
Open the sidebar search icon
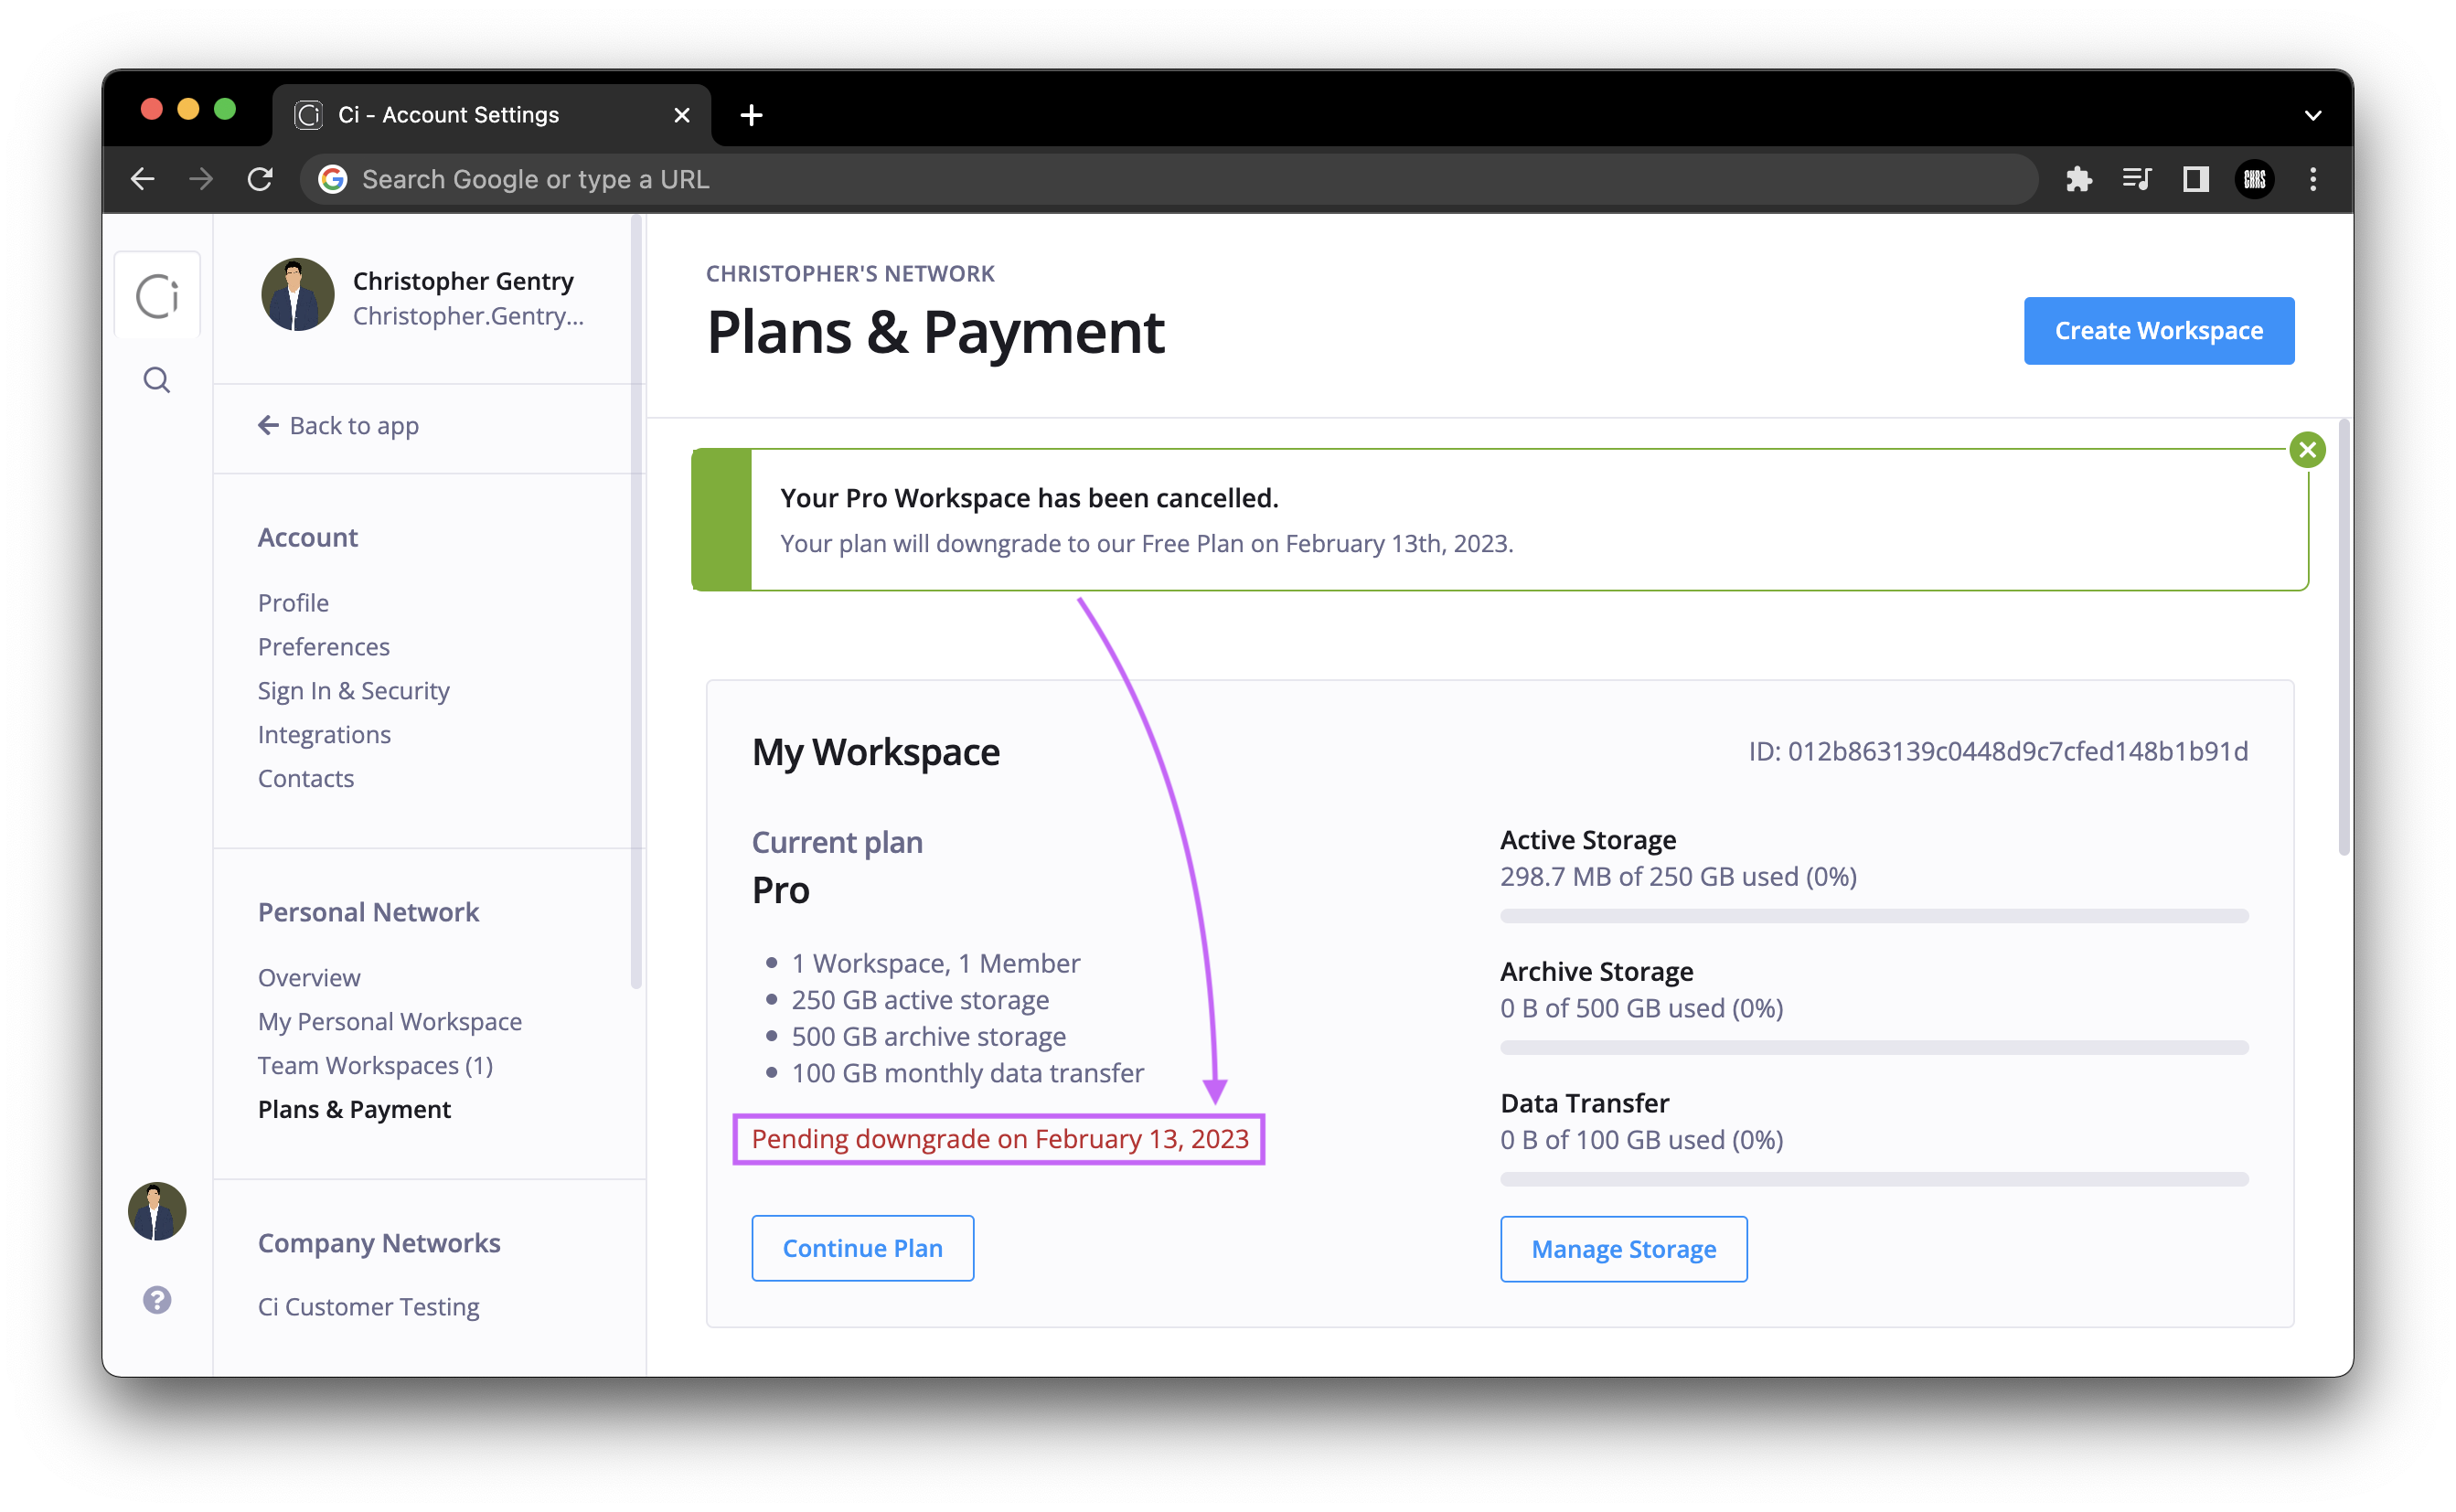[157, 380]
